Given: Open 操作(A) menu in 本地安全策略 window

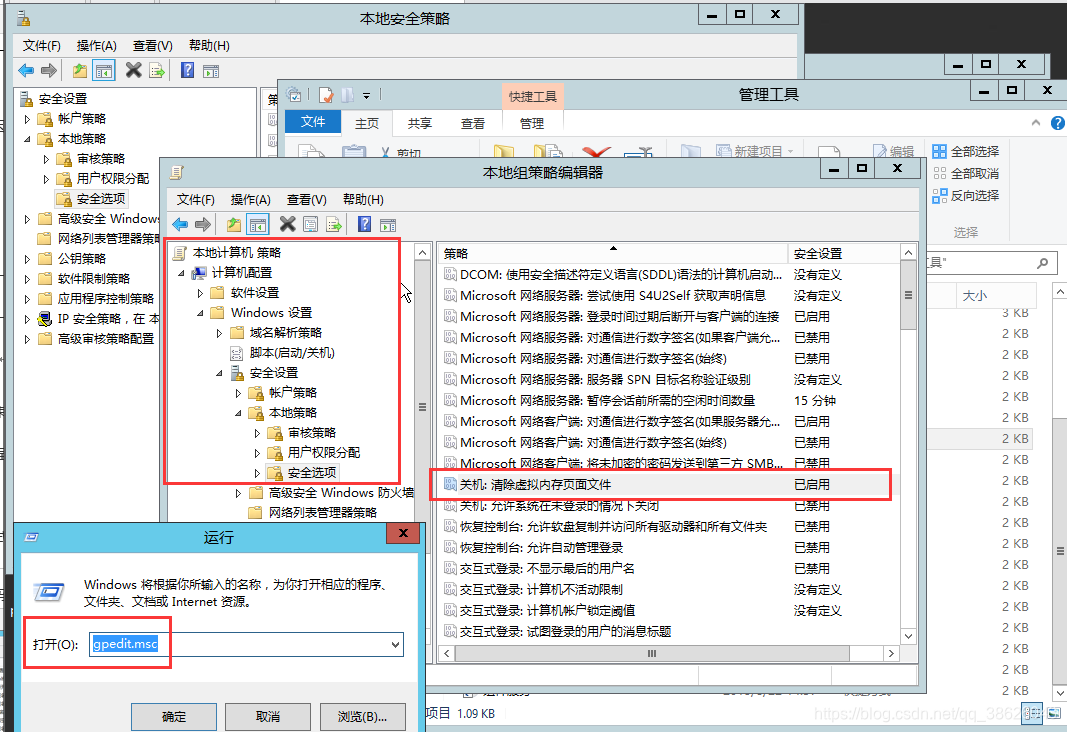Looking at the screenshot, I should 97,46.
